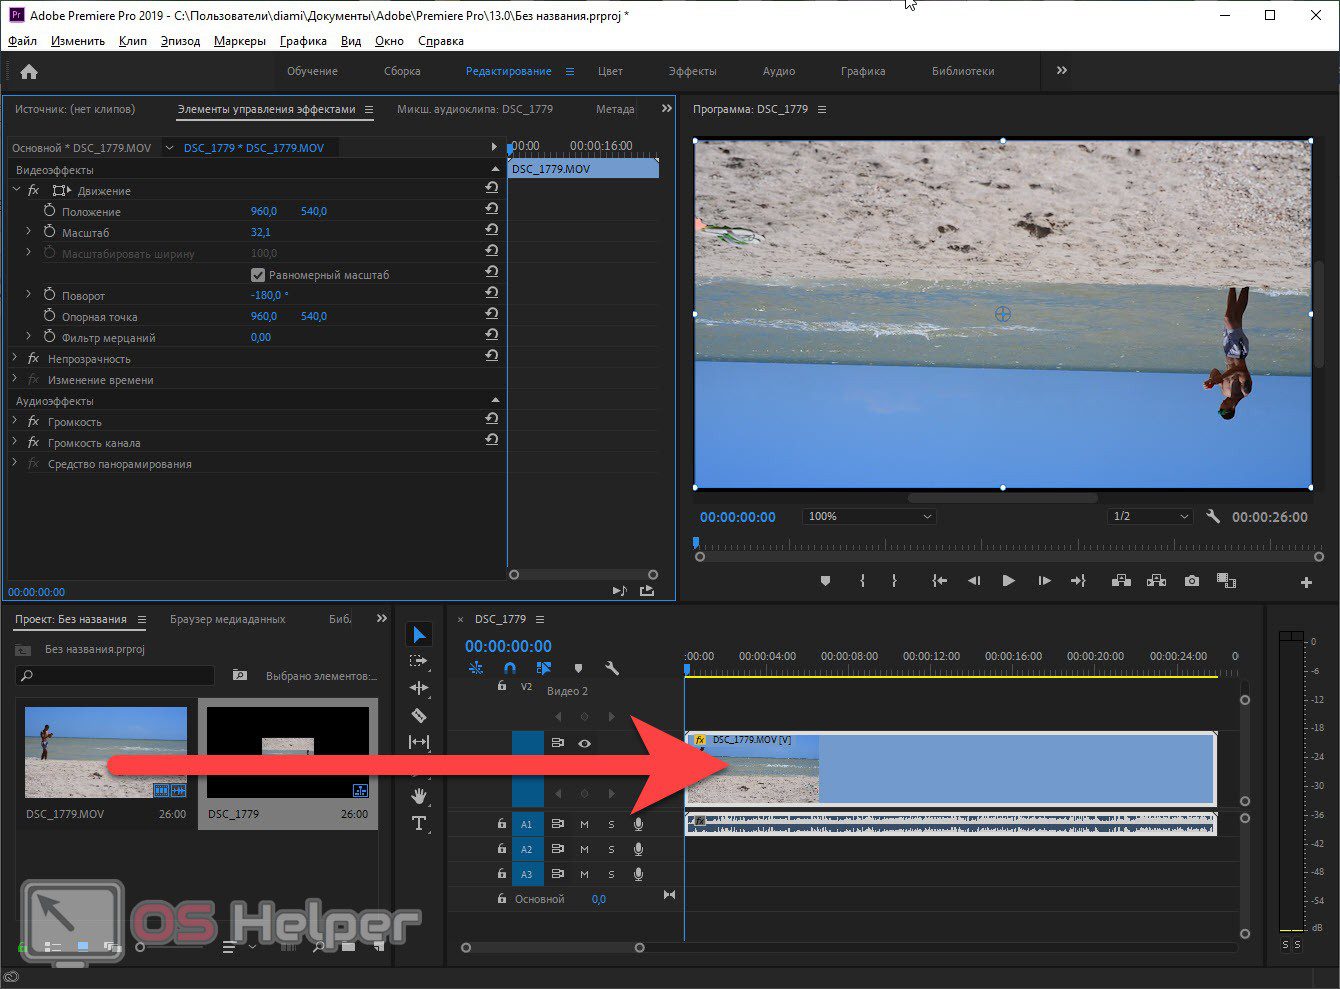Toggle animation stopwatch for Положение
The width and height of the screenshot is (1340, 989).
(x=50, y=211)
